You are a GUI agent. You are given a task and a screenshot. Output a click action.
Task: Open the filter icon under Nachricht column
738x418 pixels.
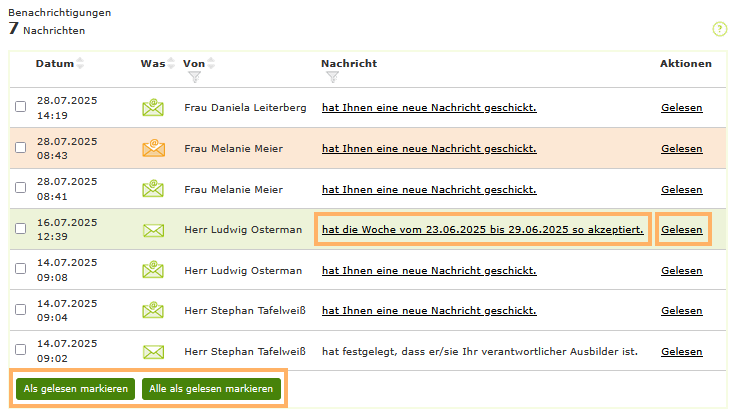(x=332, y=77)
